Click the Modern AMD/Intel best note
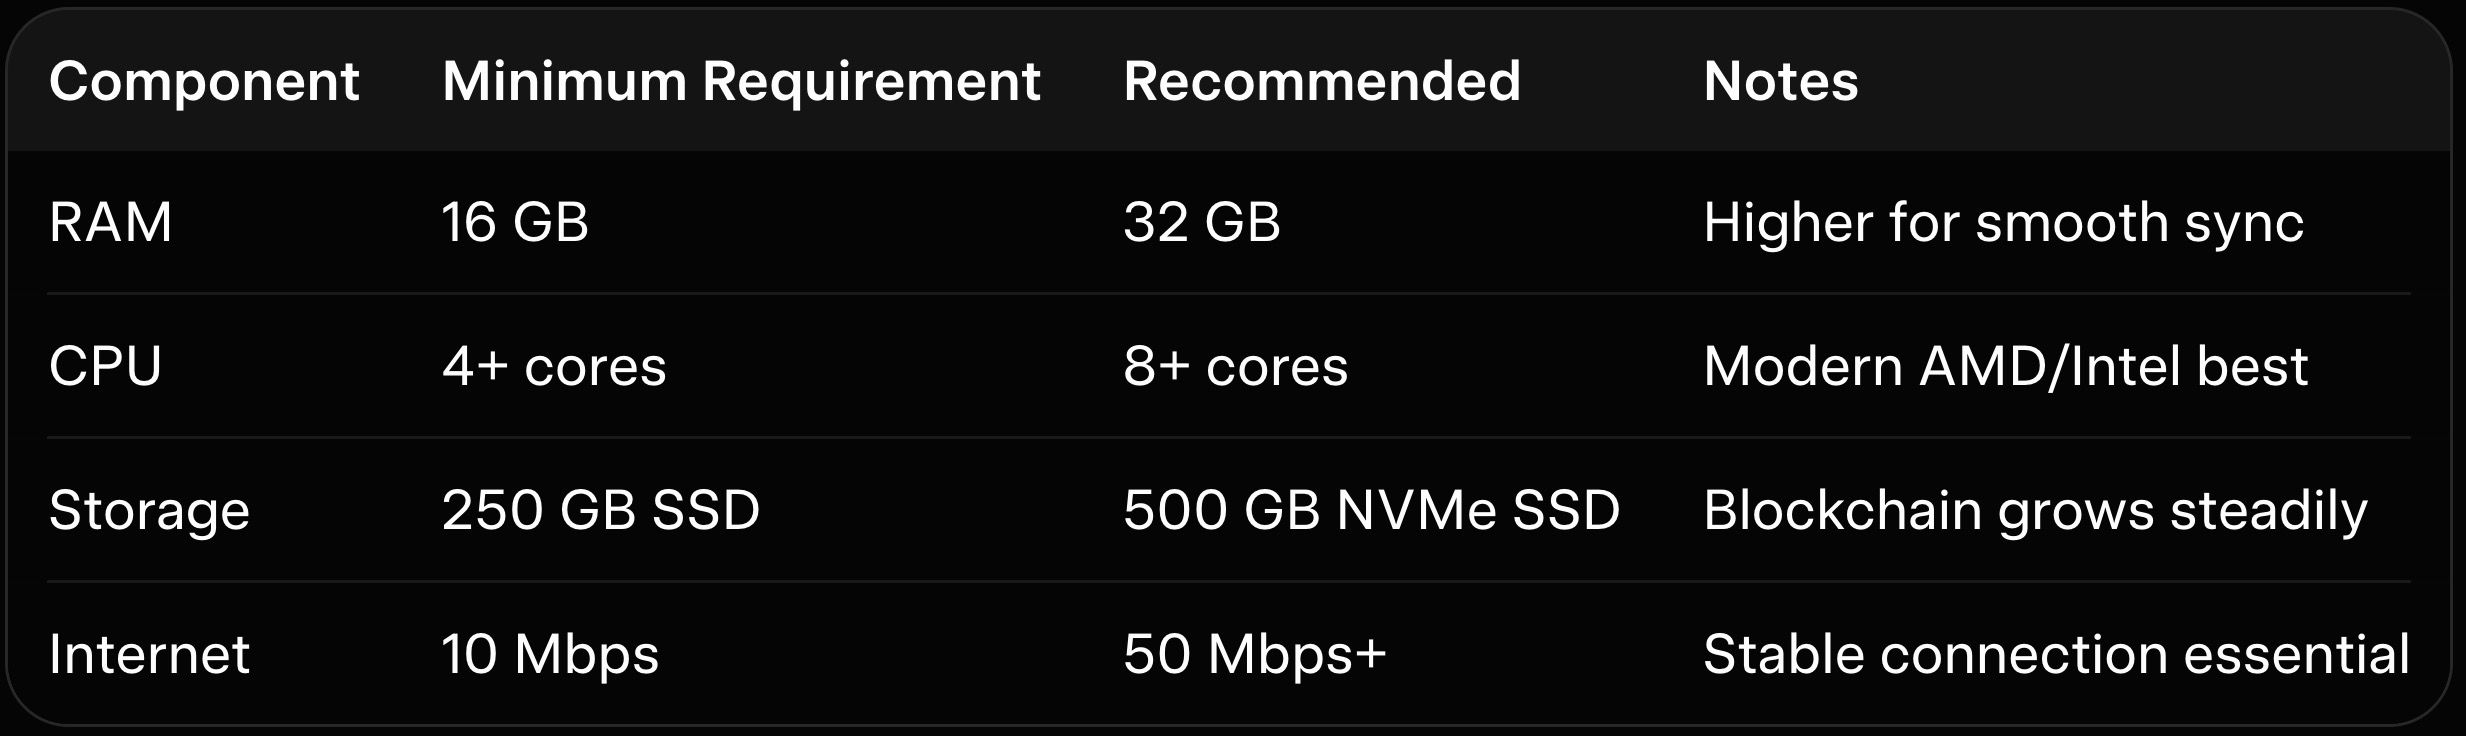 [2005, 366]
